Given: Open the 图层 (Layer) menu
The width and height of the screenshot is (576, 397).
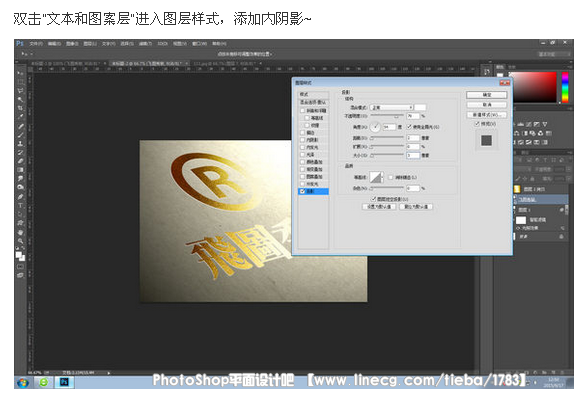Looking at the screenshot, I should pos(90,44).
